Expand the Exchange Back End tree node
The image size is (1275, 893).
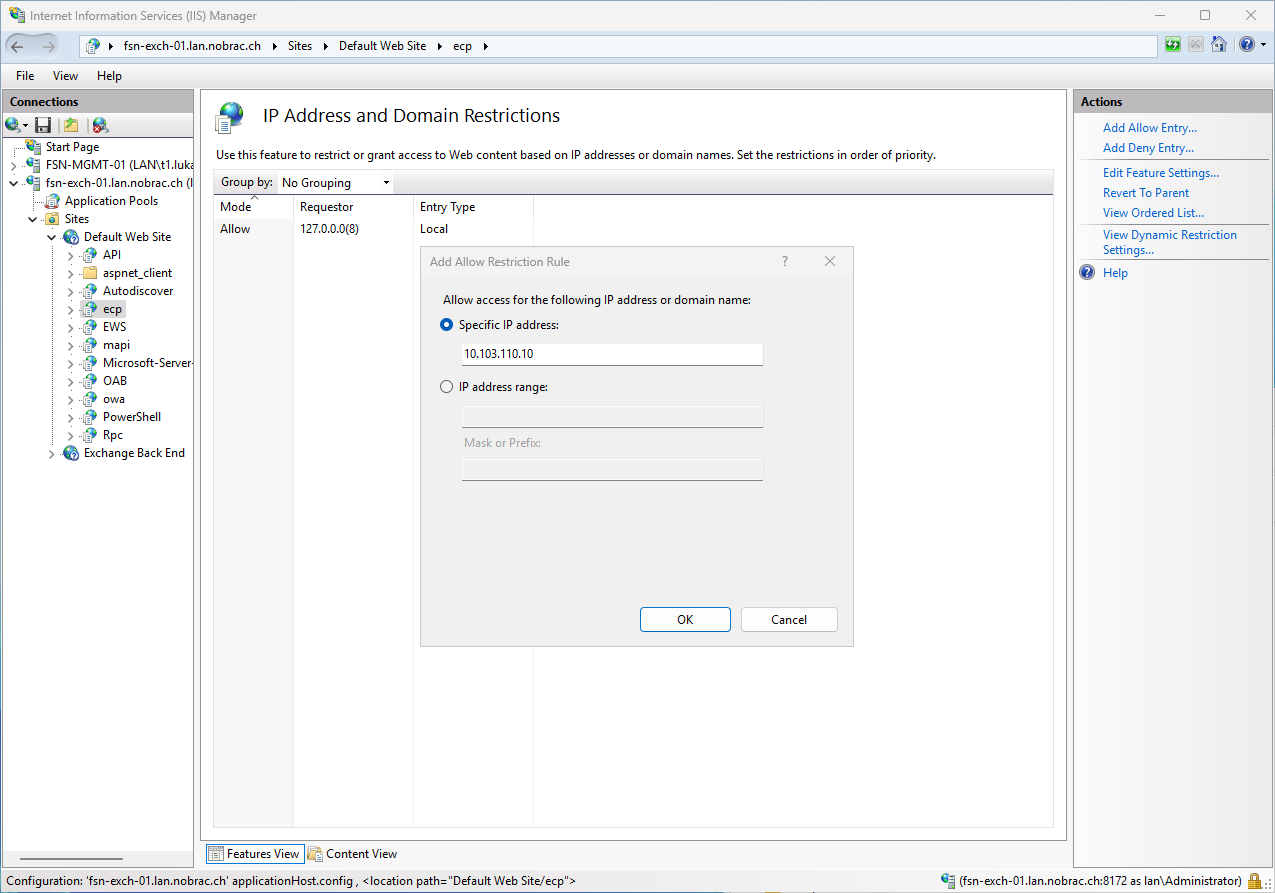[52, 453]
